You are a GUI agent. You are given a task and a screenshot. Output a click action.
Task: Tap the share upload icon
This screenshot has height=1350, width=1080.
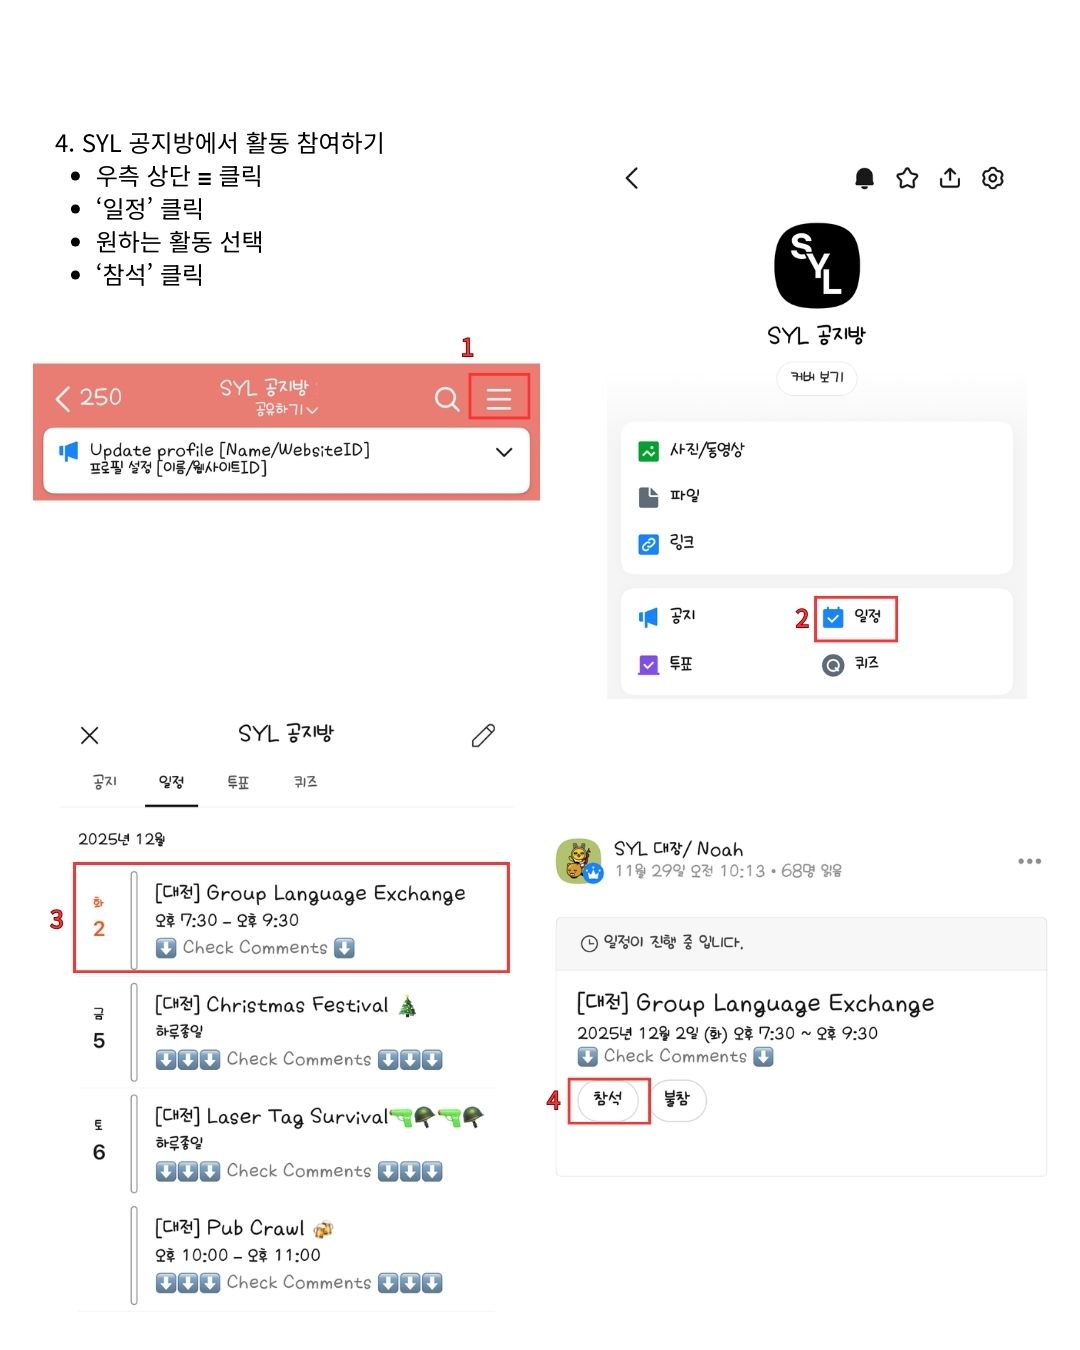pos(950,178)
